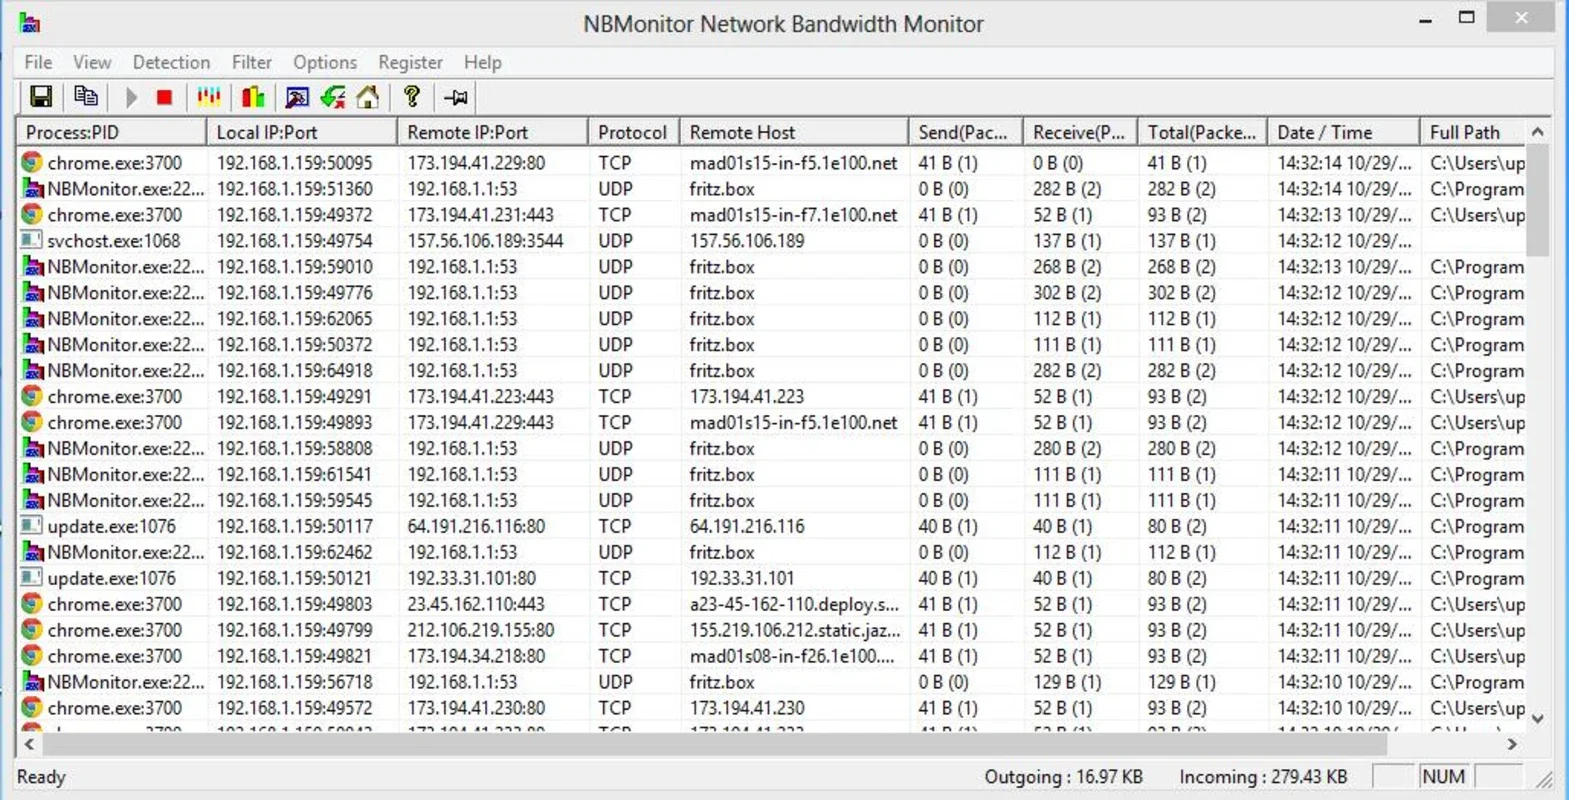Screen dimensions: 1569x800
Task: Select local address 192.168.1.159:59010
Action: tap(294, 266)
